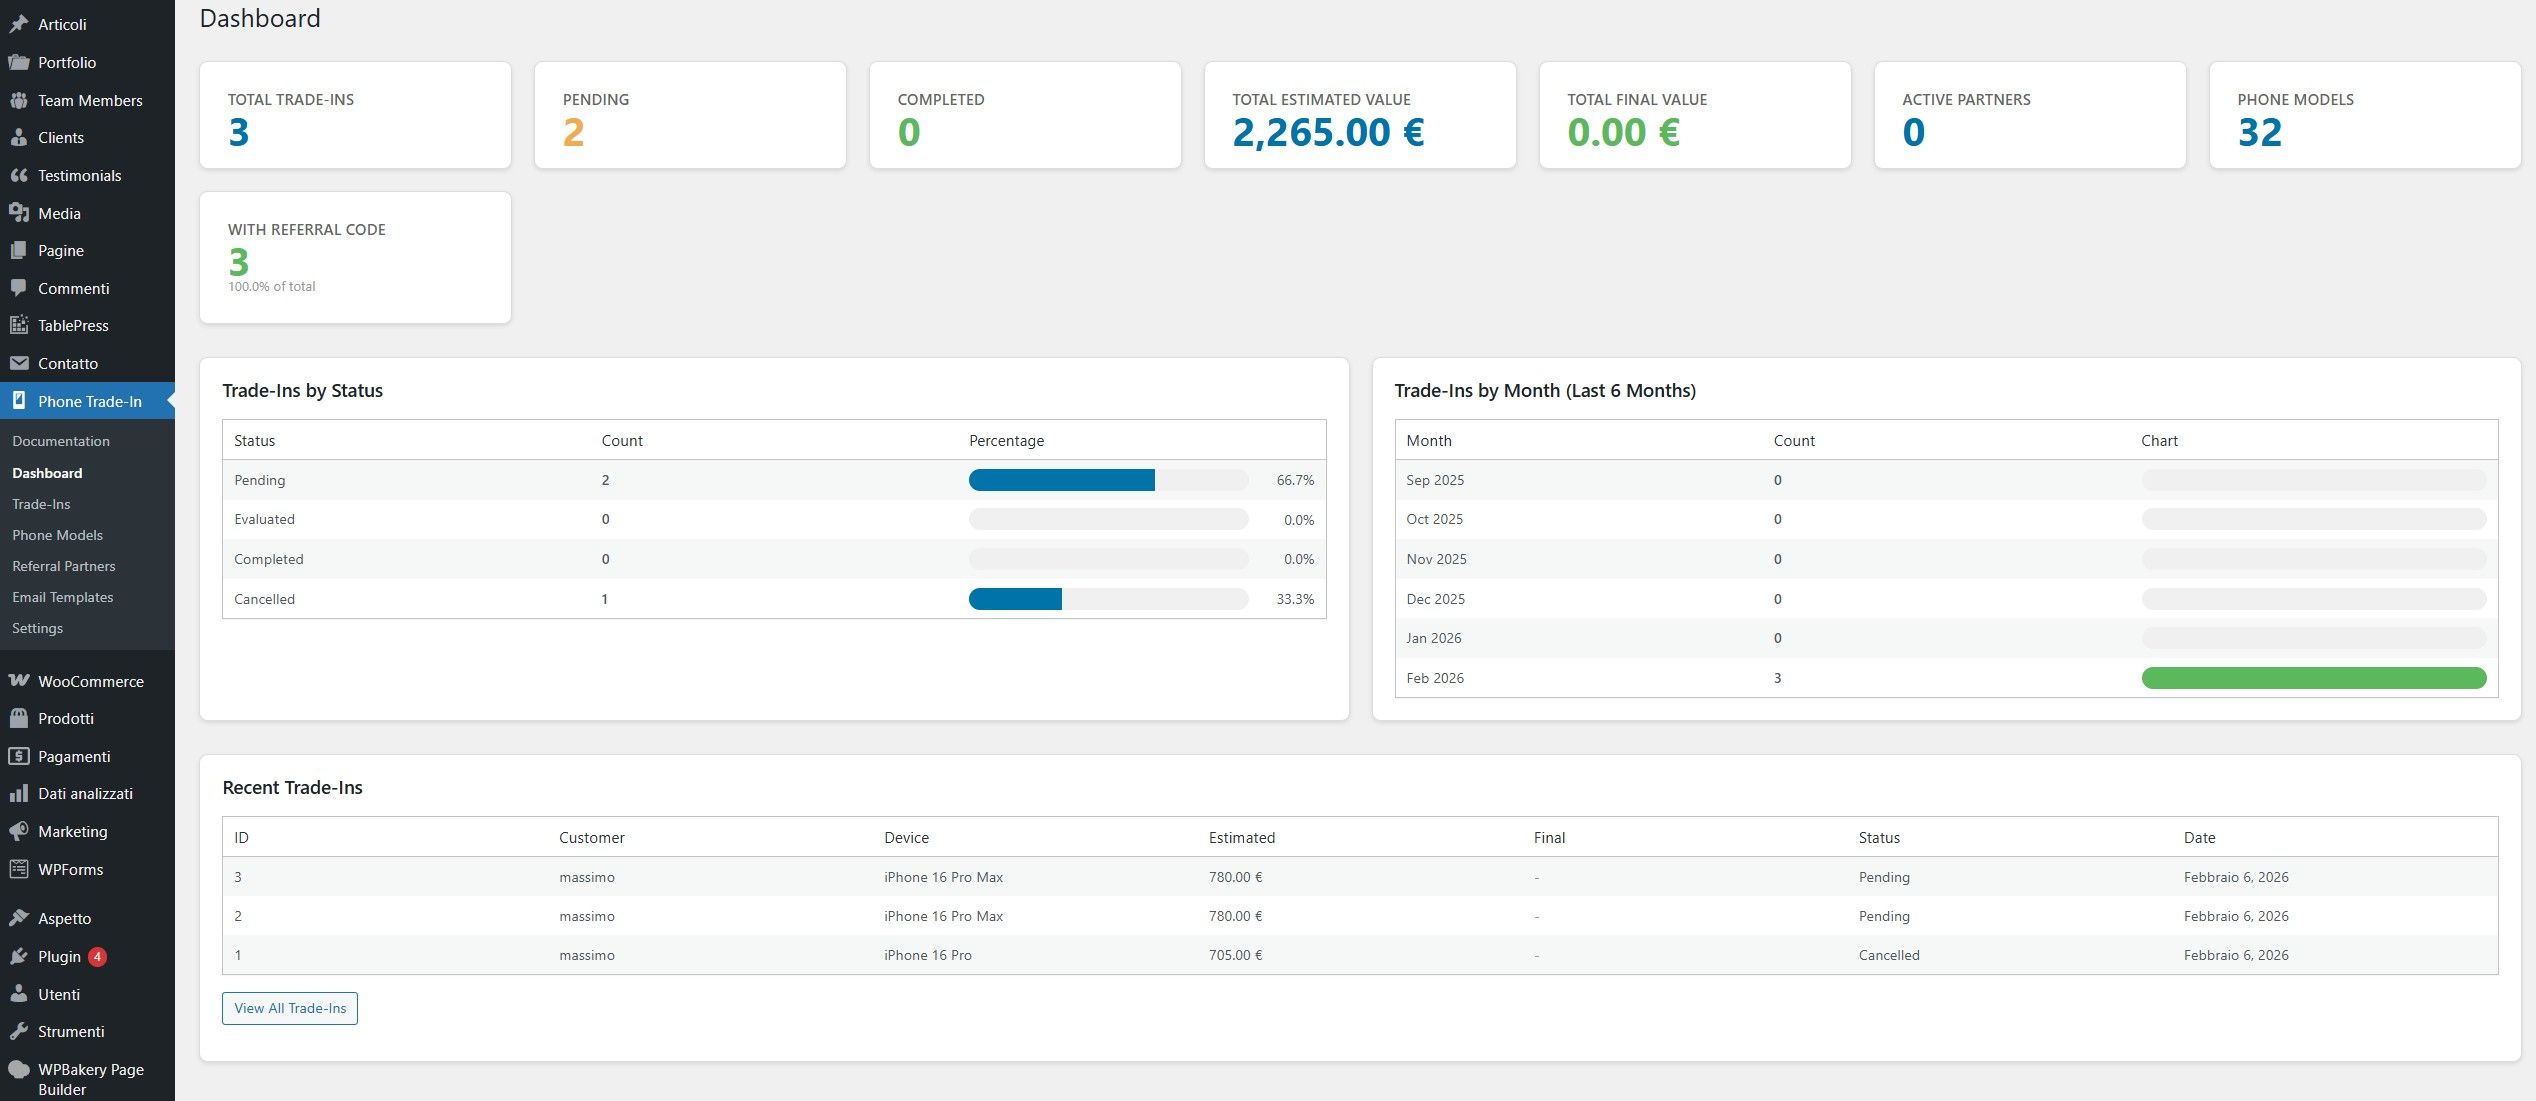
Task: Click the Strumenti wrench icon
Action: (x=18, y=1031)
